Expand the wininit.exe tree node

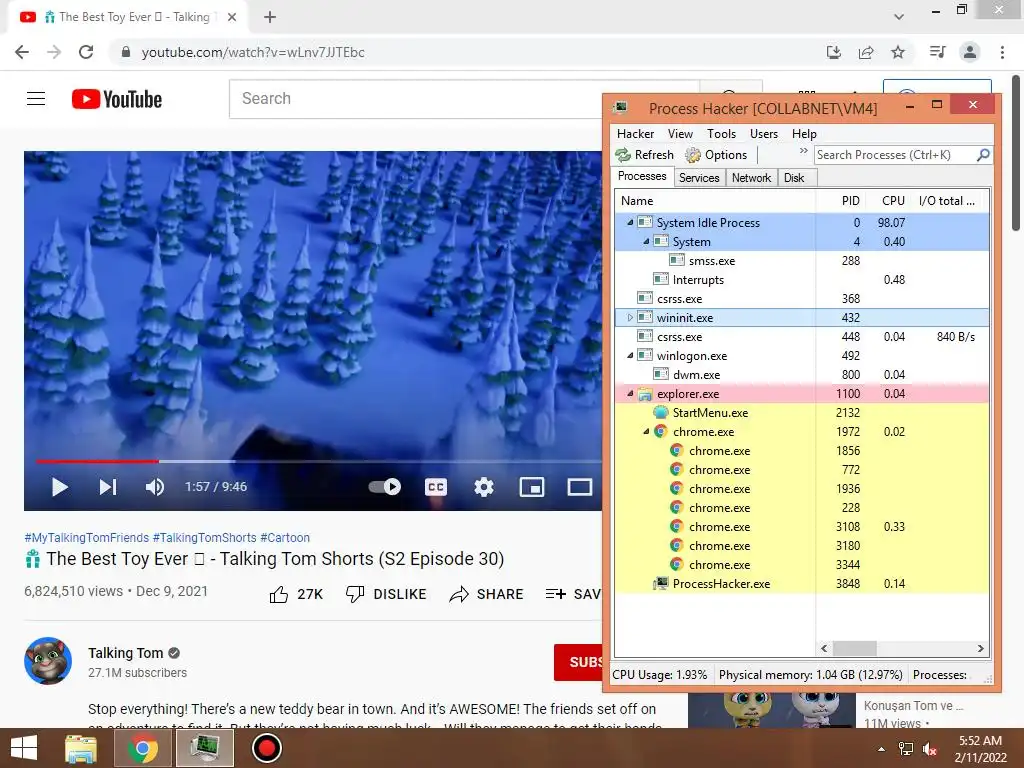click(x=630, y=317)
